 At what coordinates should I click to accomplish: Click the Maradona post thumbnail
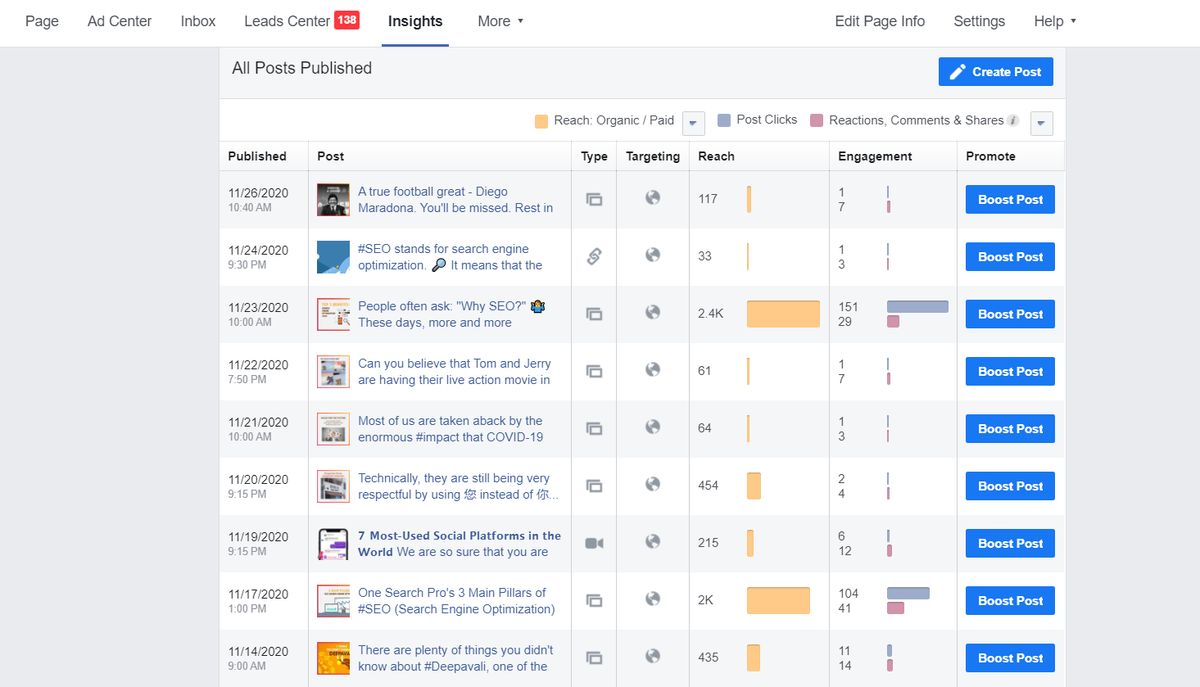coord(333,199)
